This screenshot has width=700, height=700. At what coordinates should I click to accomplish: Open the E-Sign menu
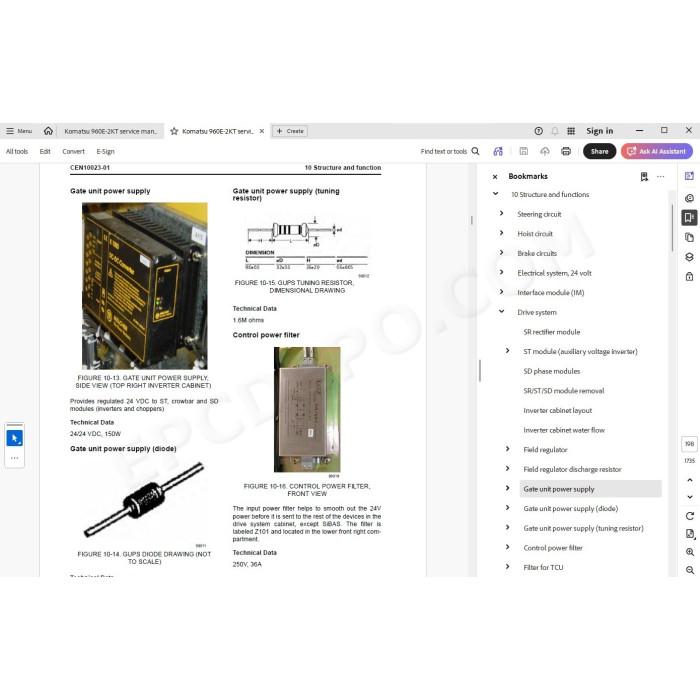106,151
